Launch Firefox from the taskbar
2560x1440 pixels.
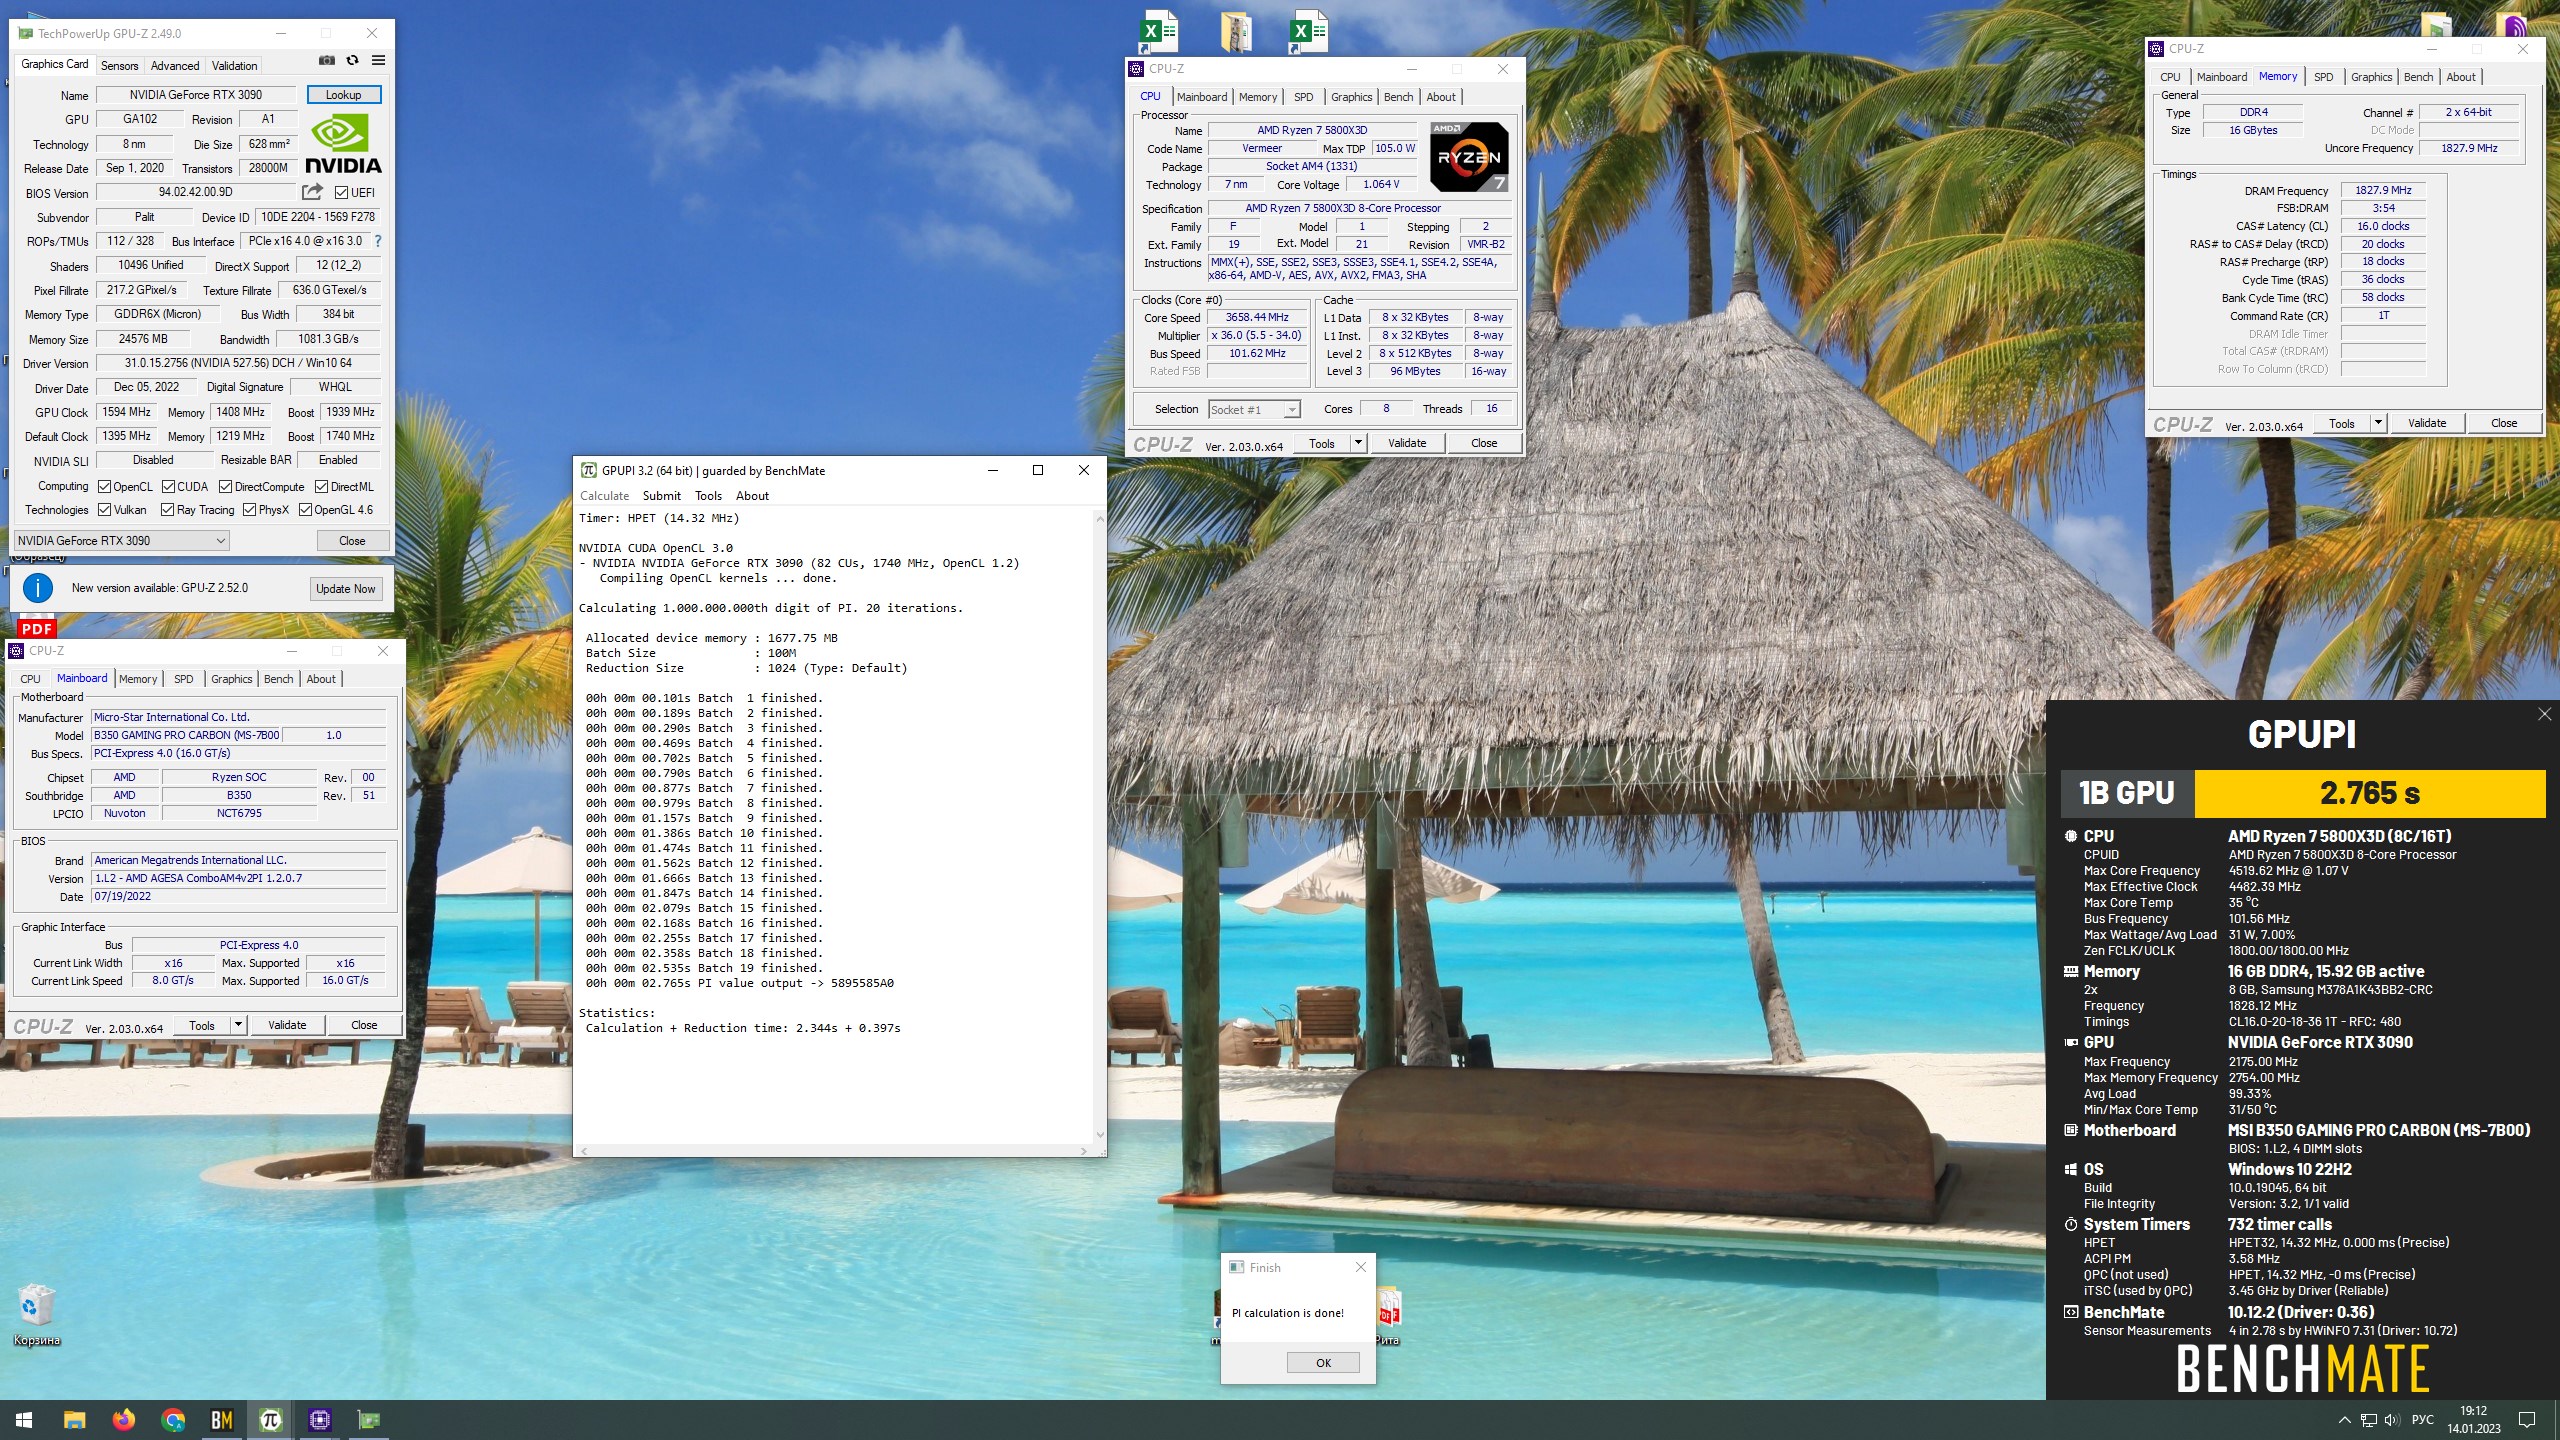click(x=123, y=1420)
